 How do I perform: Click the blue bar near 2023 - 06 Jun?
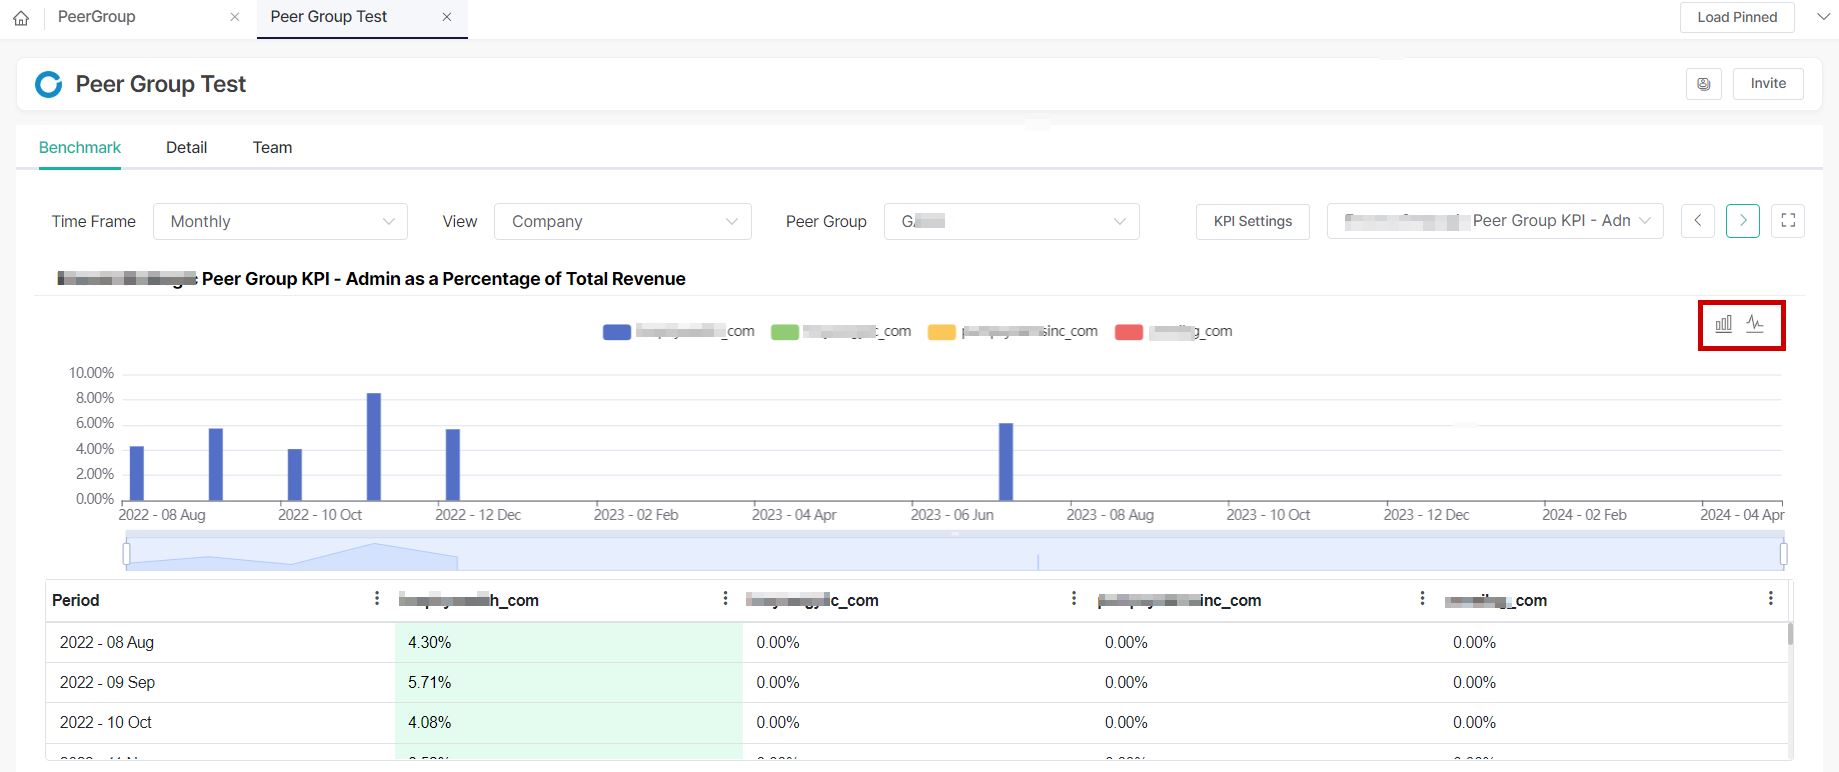click(1006, 462)
